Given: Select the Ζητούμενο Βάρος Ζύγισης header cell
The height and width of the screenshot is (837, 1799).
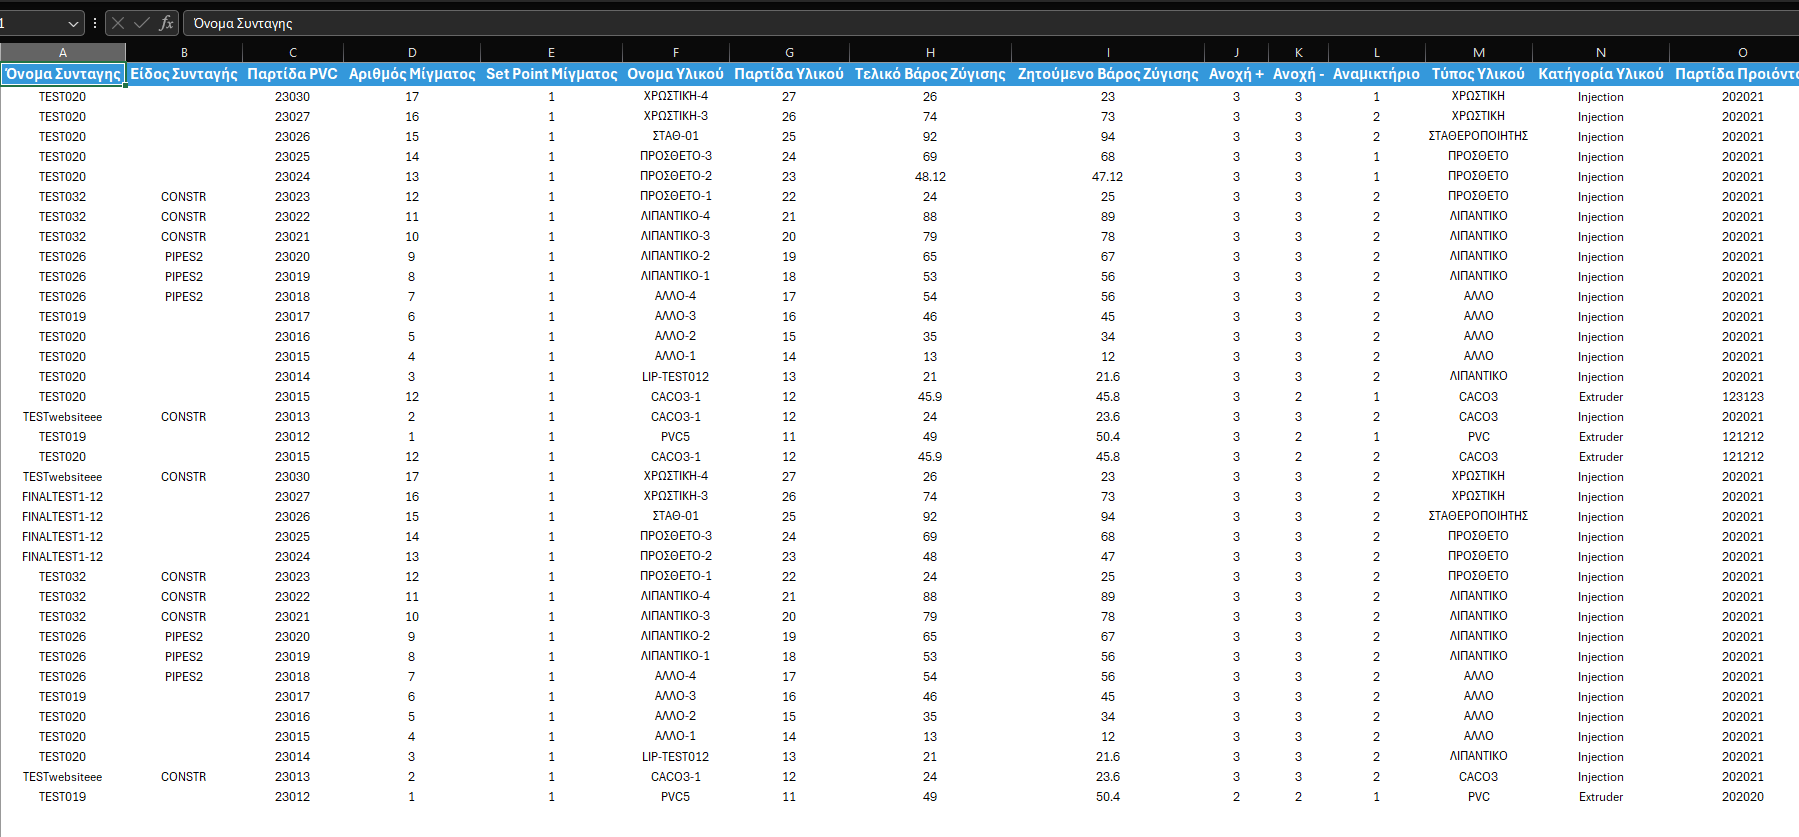Looking at the screenshot, I should (x=1108, y=74).
